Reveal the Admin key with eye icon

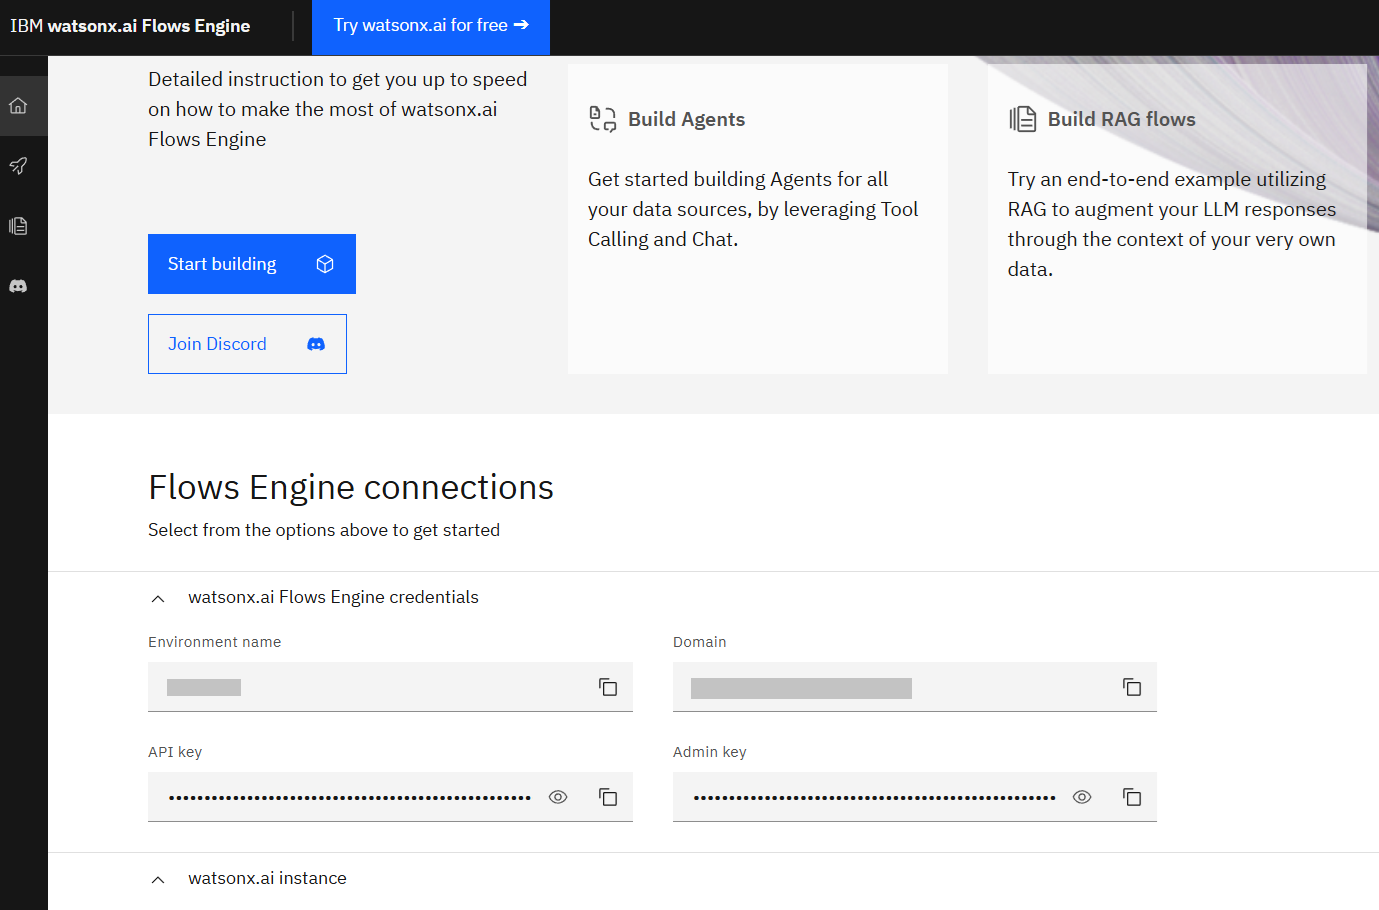click(1082, 797)
